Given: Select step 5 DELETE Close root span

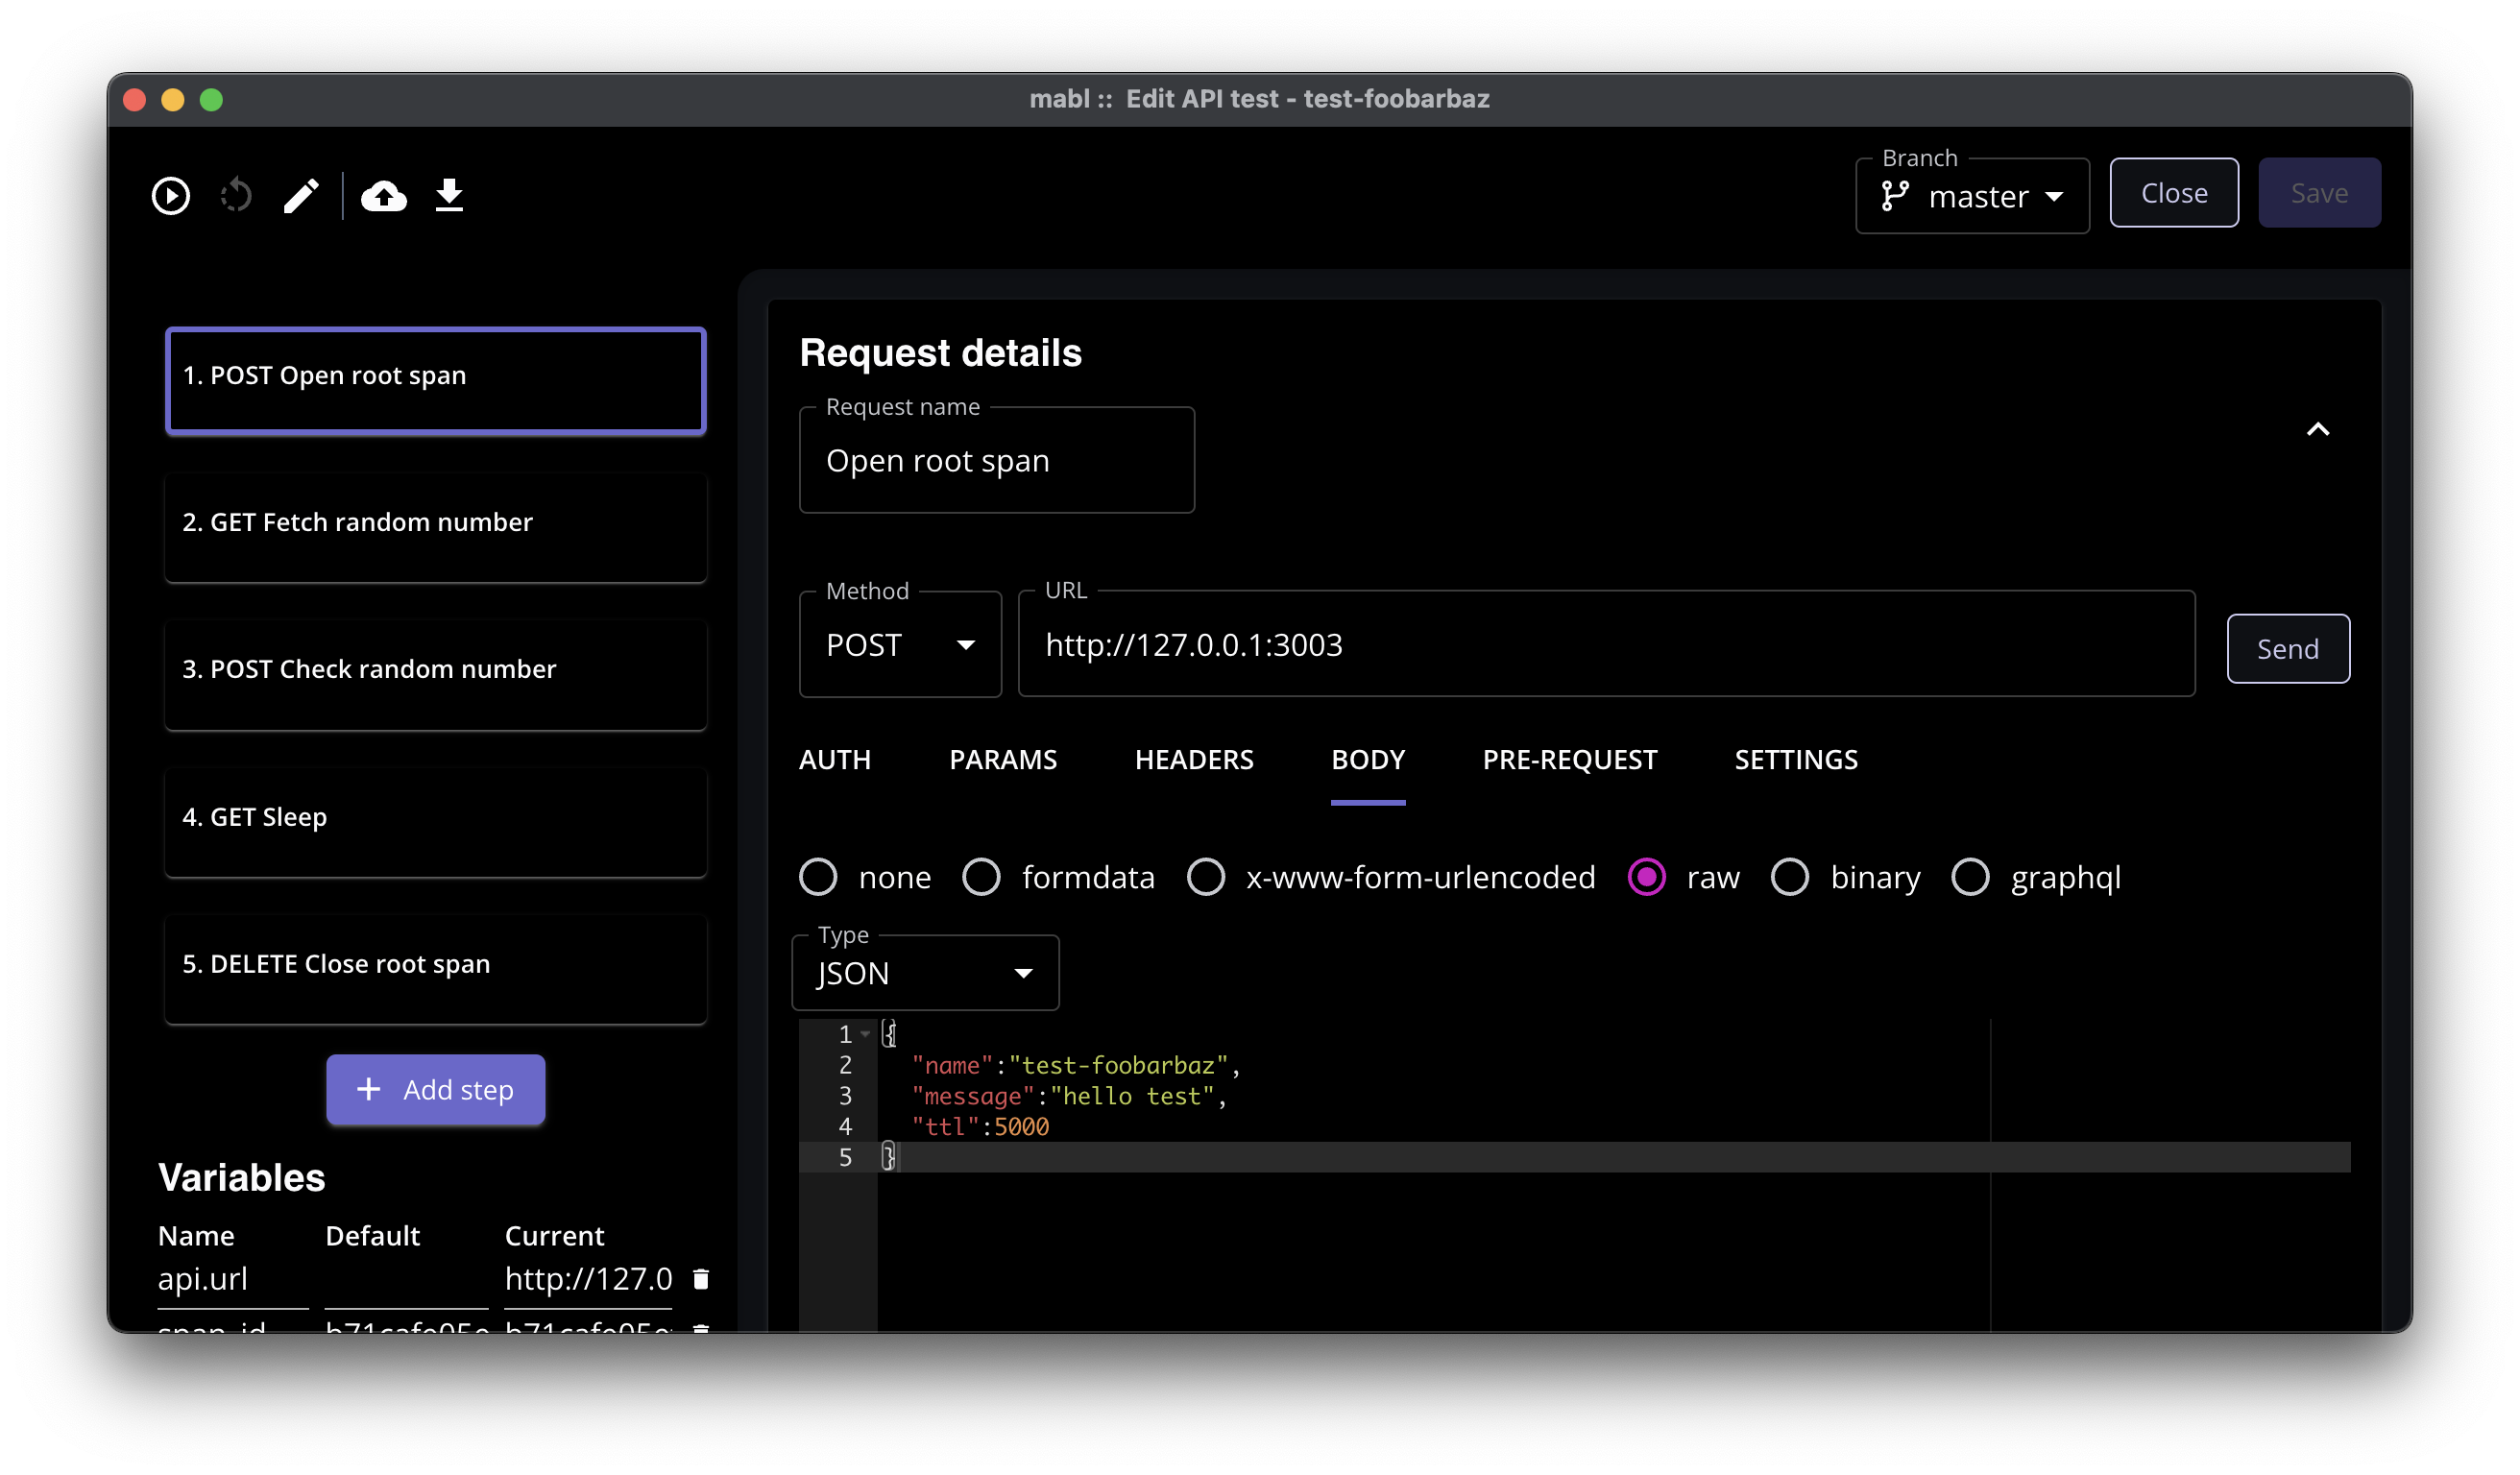Looking at the screenshot, I should coord(436,969).
